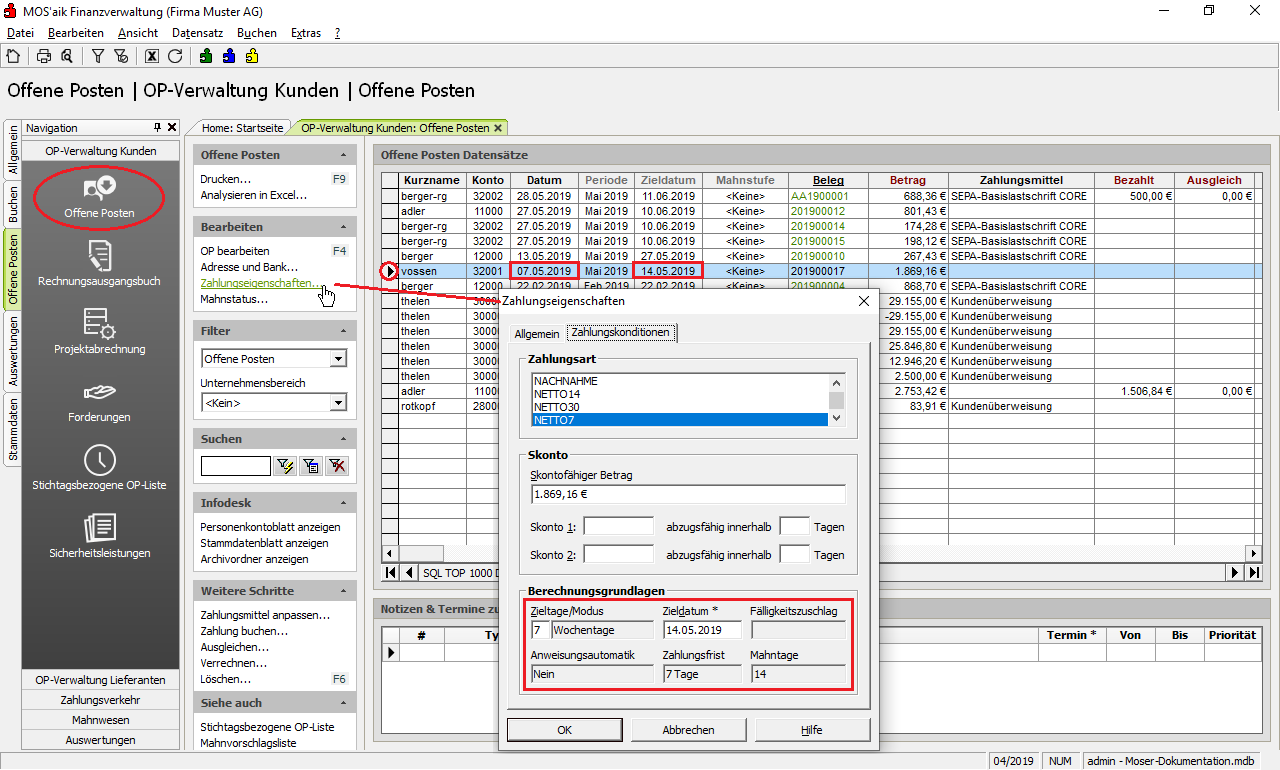Click the Zieldatum input field

point(702,630)
